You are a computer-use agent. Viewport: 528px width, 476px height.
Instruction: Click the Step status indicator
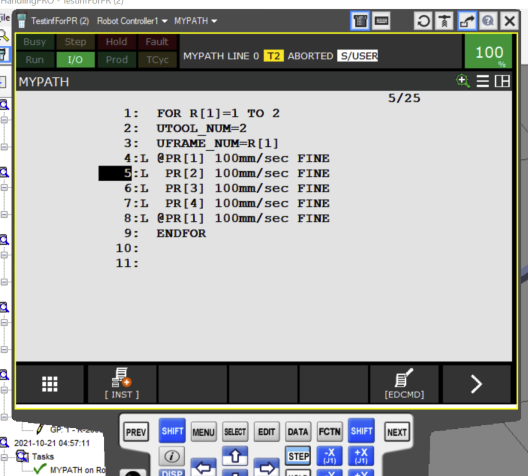pyautogui.click(x=75, y=42)
